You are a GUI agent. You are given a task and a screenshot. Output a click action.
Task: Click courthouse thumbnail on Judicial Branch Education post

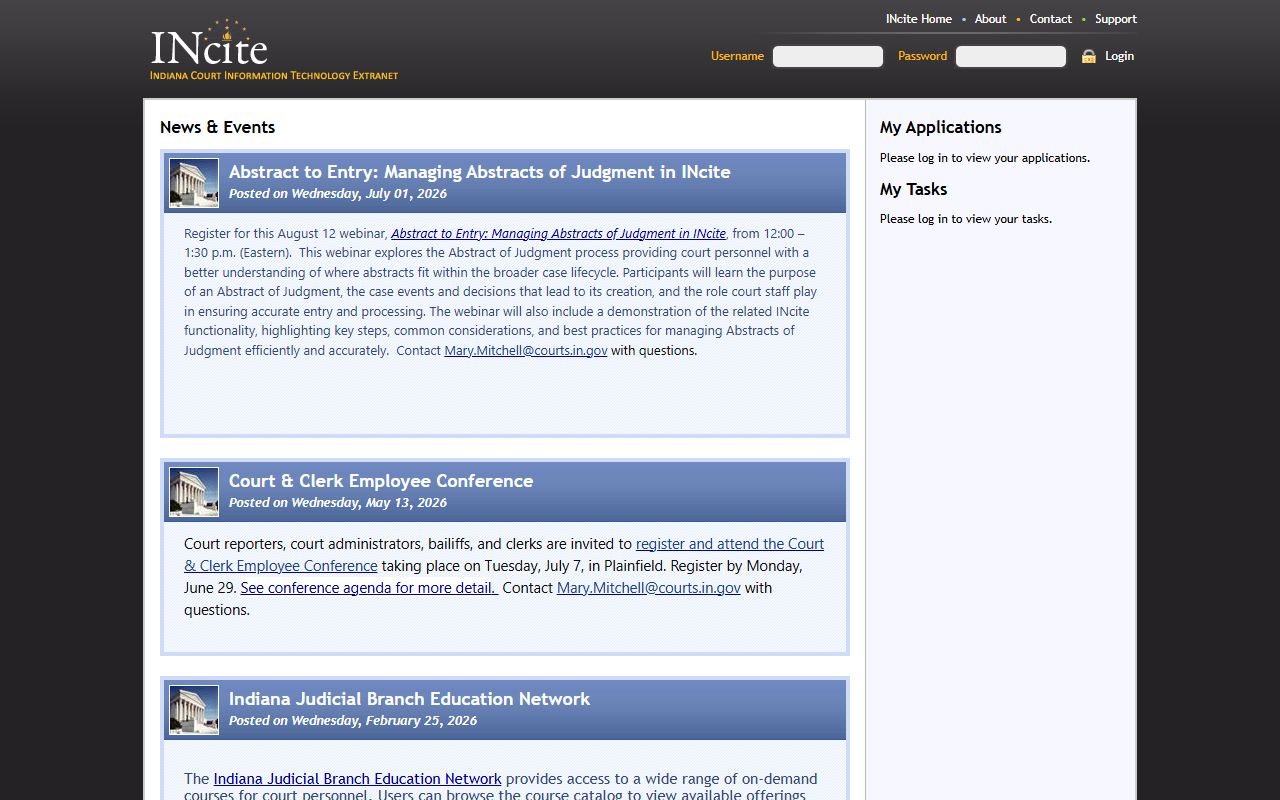[x=194, y=710]
